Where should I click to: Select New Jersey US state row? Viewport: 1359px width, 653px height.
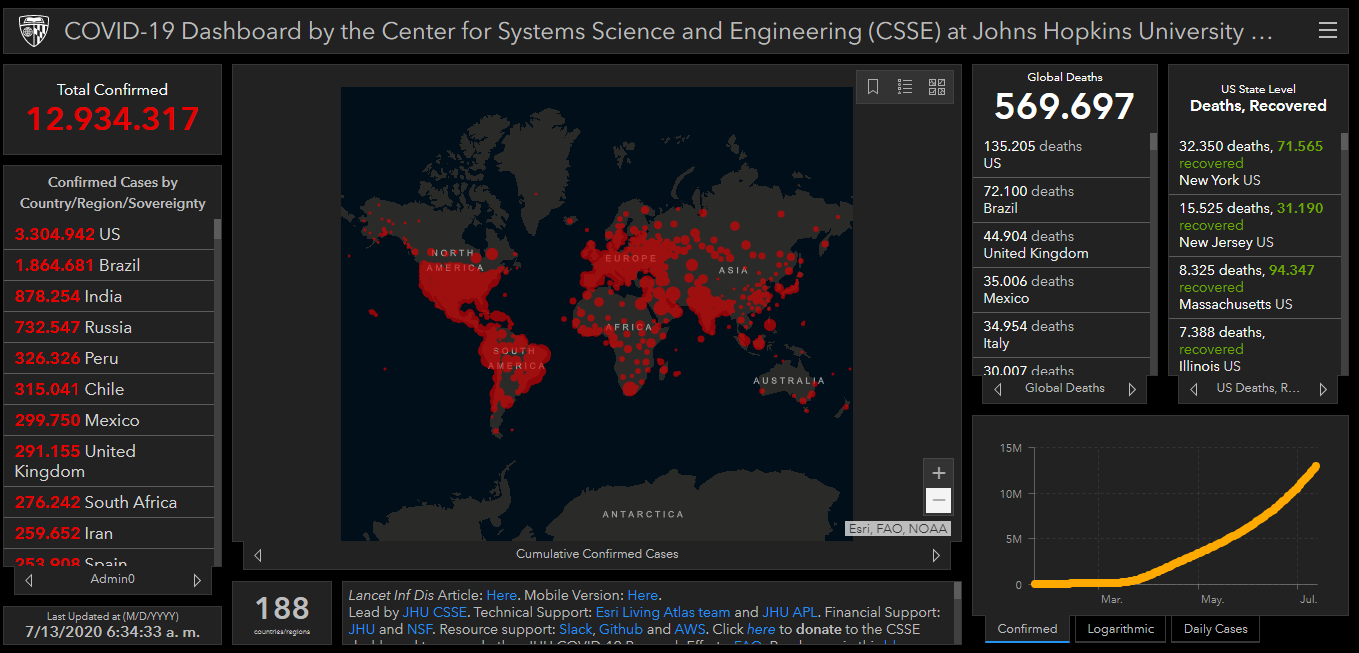point(1255,225)
